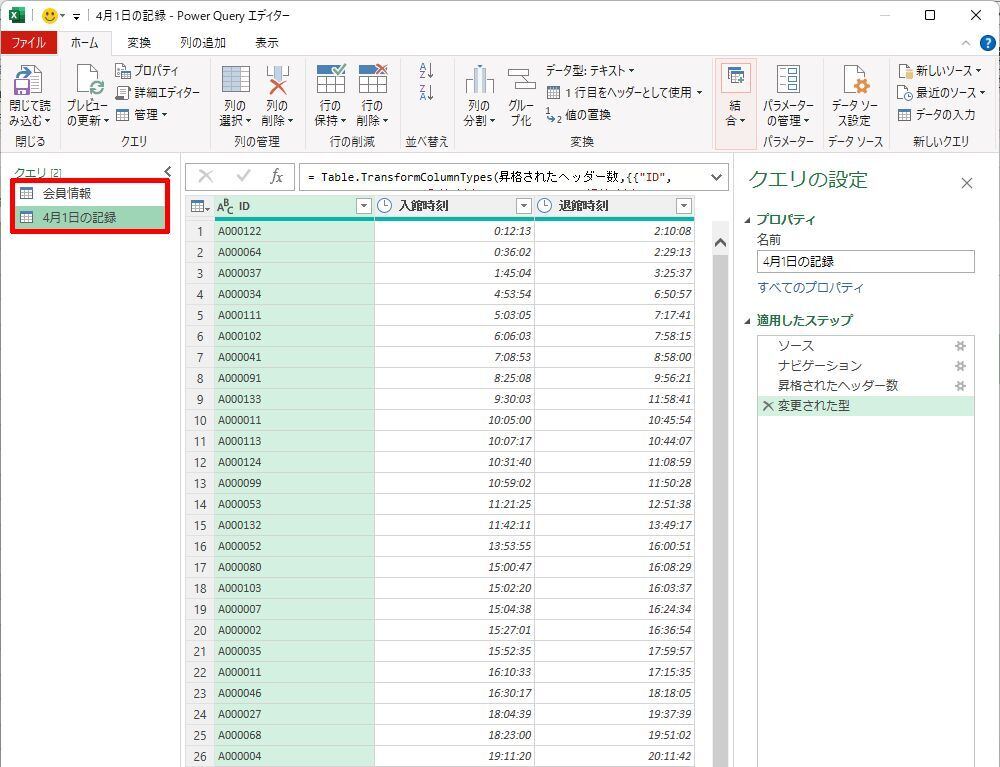Click the fx formula button
Viewport: 1000px width, 767px height.
[276, 177]
